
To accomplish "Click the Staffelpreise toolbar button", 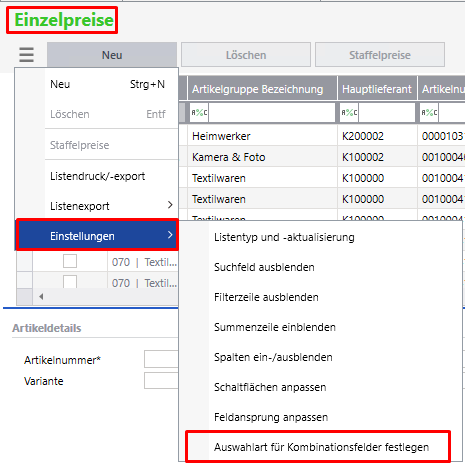I will click(x=380, y=55).
